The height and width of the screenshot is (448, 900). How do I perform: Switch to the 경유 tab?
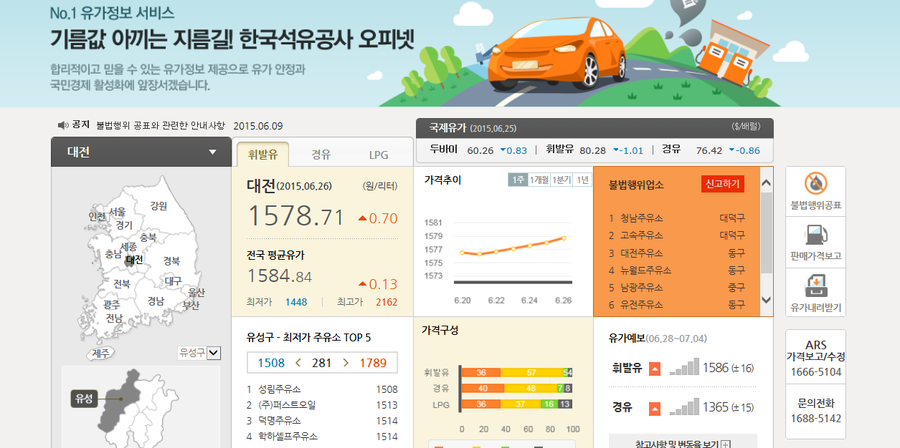tap(321, 154)
